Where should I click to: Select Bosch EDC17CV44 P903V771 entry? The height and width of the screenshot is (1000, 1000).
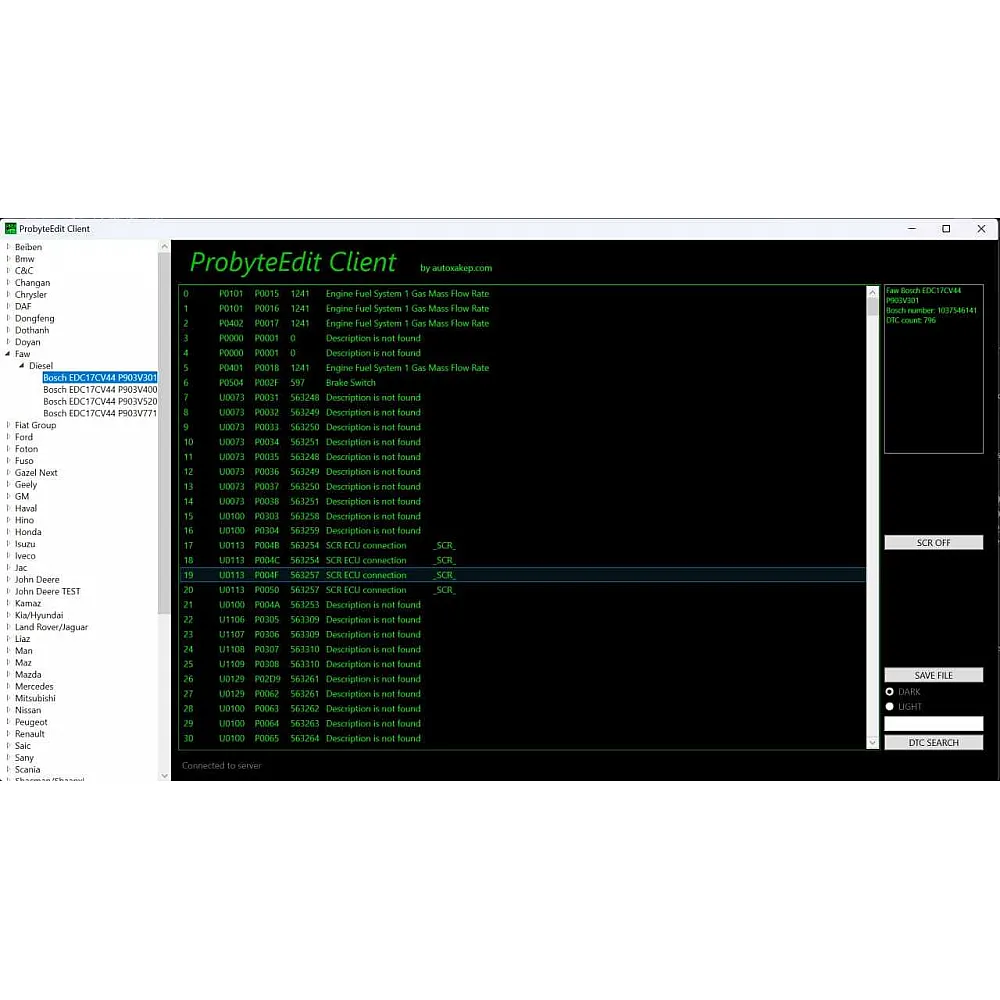[99, 413]
